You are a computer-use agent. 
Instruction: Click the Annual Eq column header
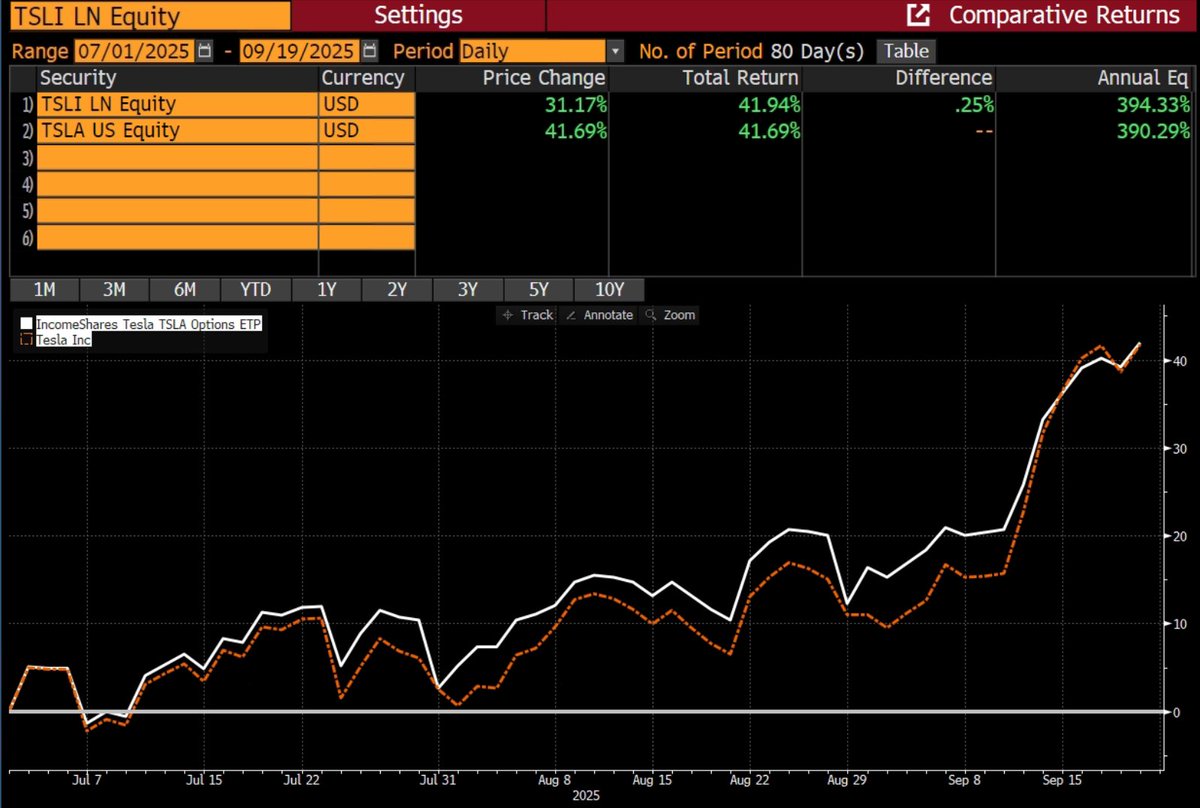click(1094, 78)
